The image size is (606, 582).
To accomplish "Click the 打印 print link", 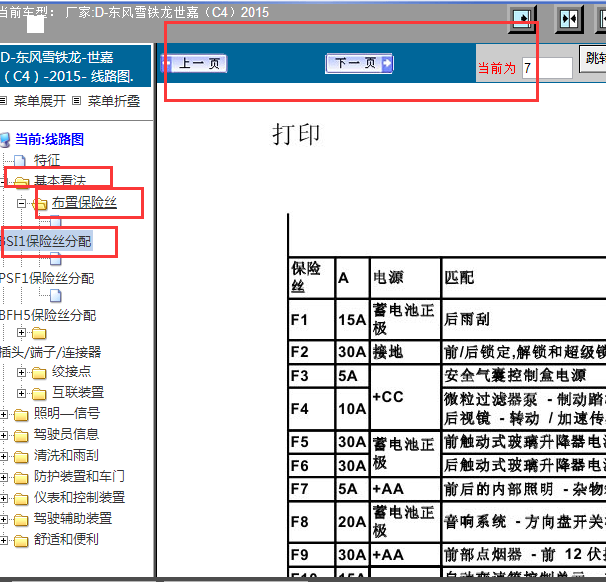I will pos(296,134).
